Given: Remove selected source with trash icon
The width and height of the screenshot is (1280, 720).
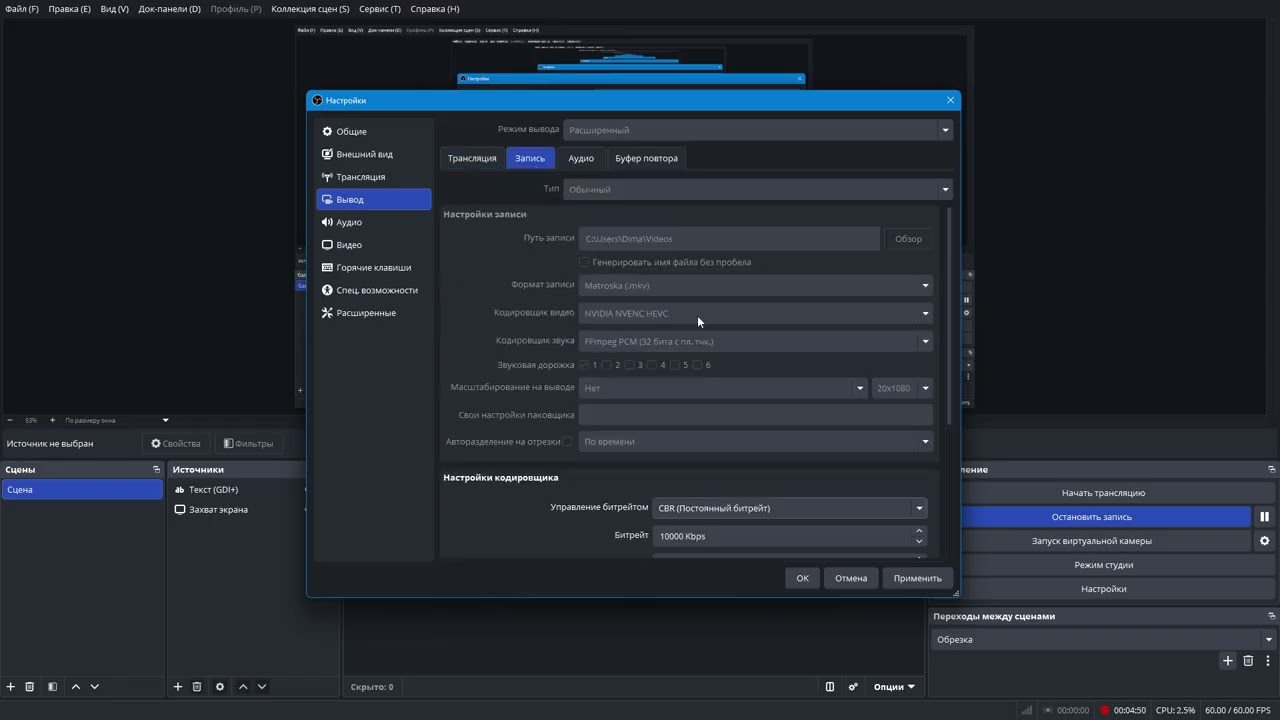Looking at the screenshot, I should tap(197, 687).
